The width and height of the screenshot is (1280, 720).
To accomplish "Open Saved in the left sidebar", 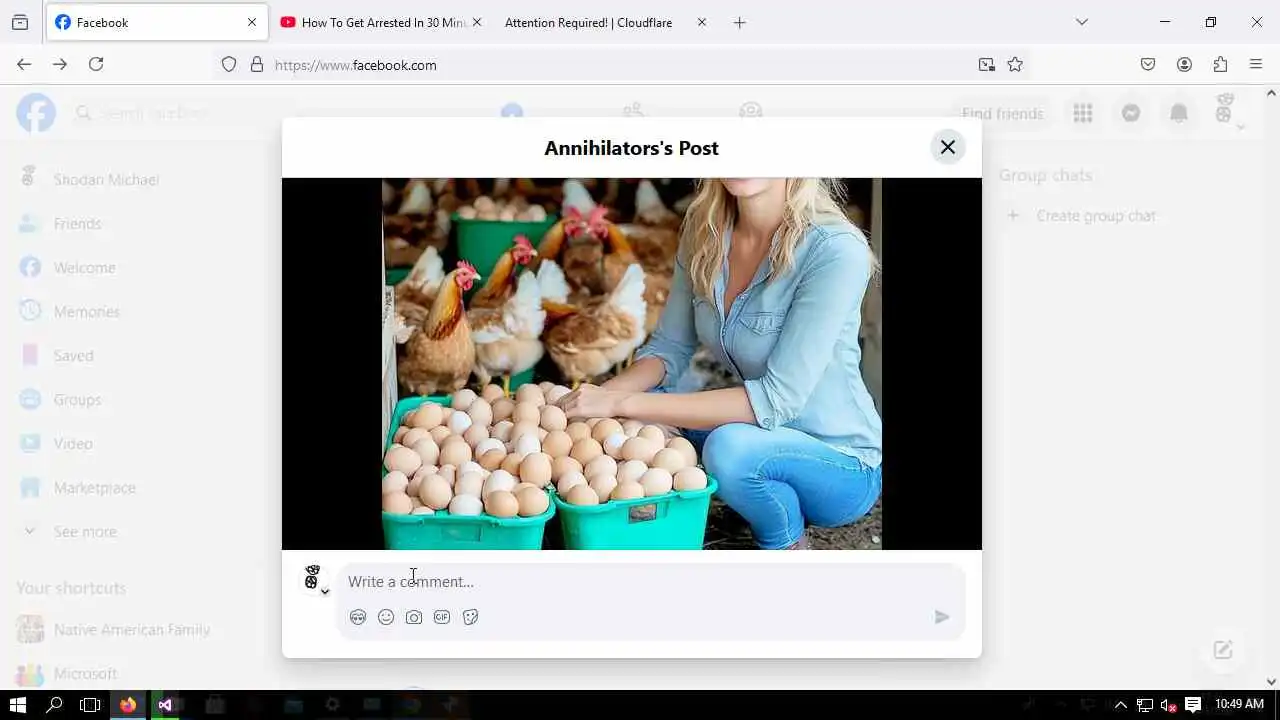I will click(74, 356).
